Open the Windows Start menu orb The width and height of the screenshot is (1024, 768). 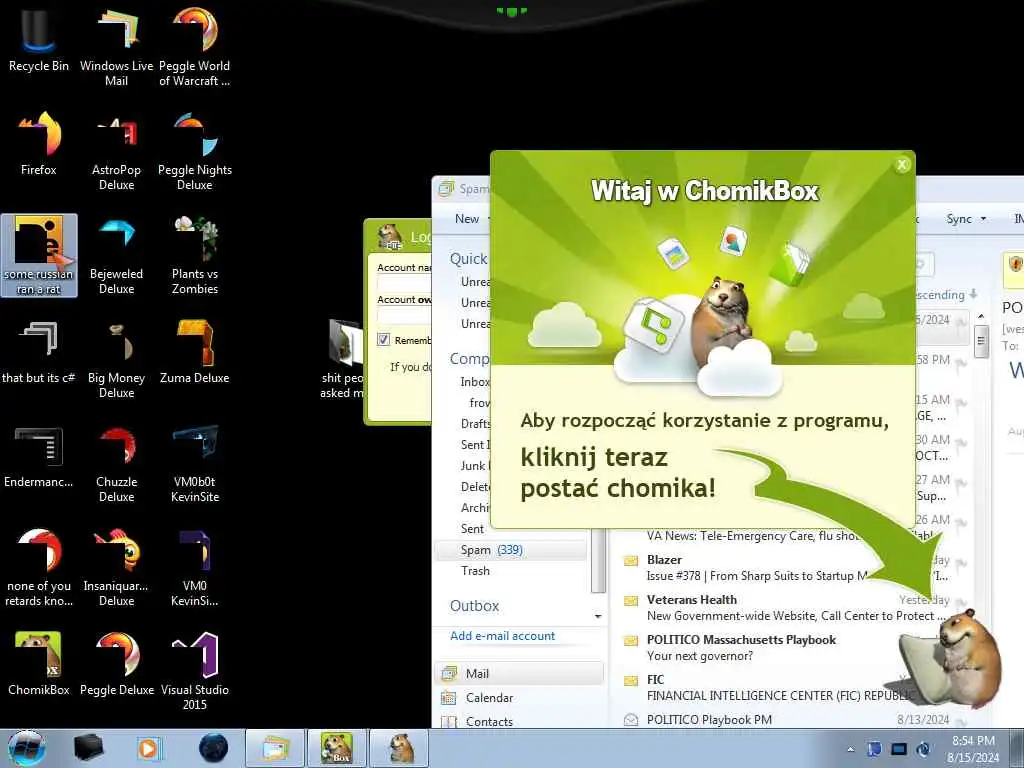[27, 748]
